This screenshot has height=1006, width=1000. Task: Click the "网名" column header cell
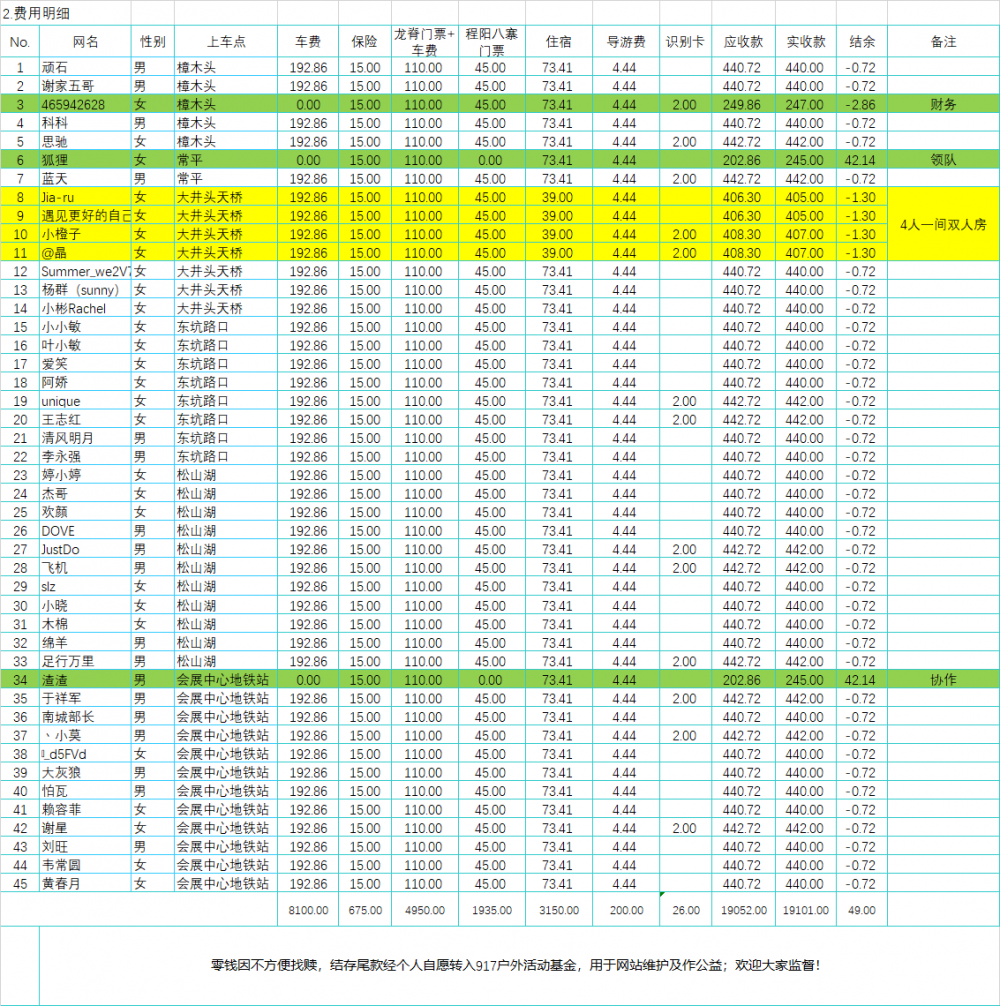(x=85, y=42)
